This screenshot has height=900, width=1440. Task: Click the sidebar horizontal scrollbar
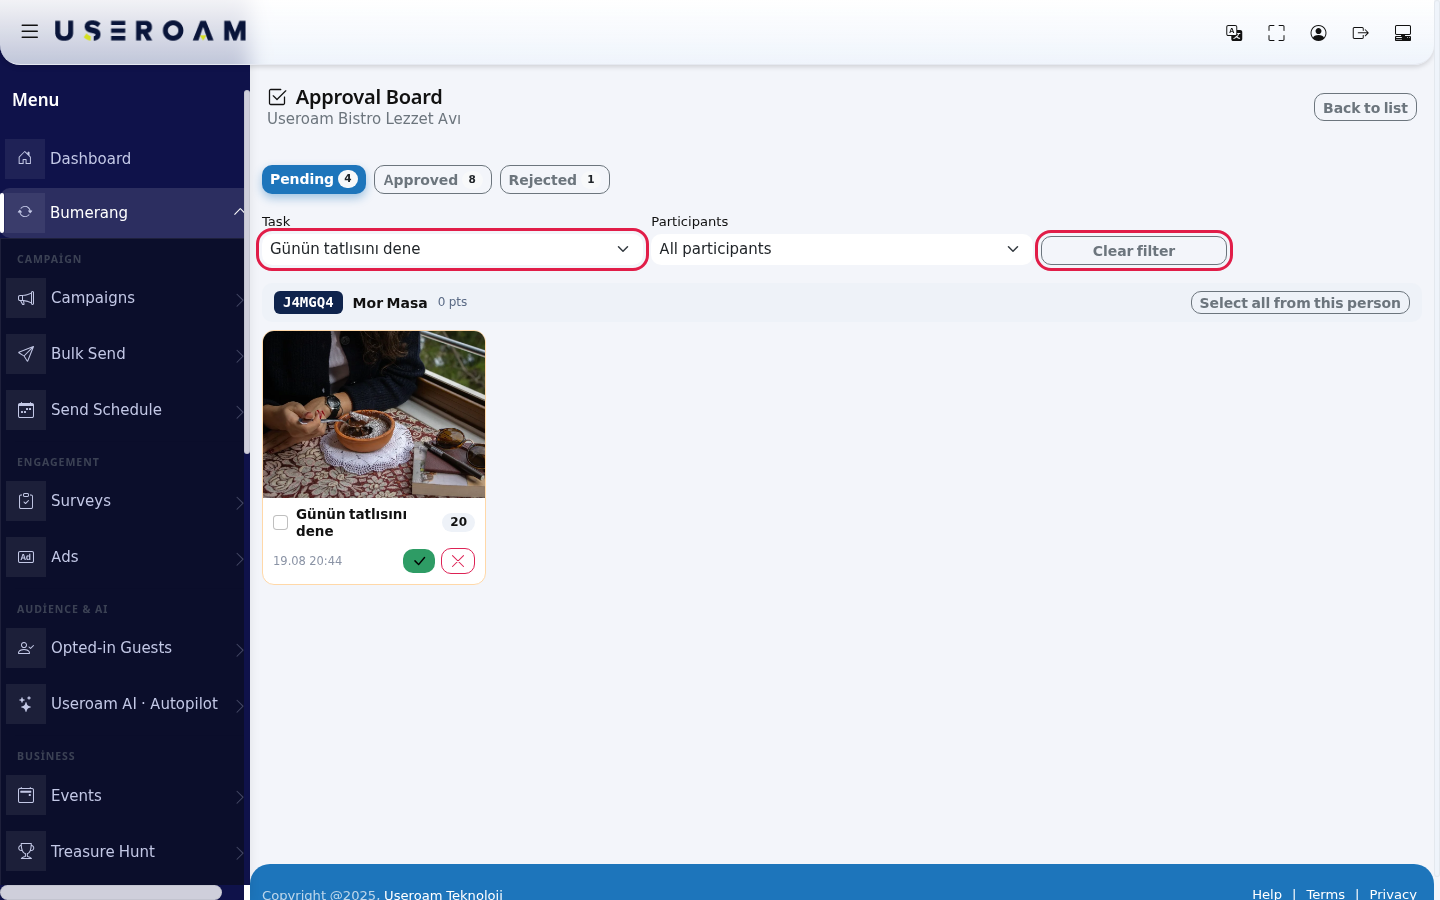tap(111, 892)
